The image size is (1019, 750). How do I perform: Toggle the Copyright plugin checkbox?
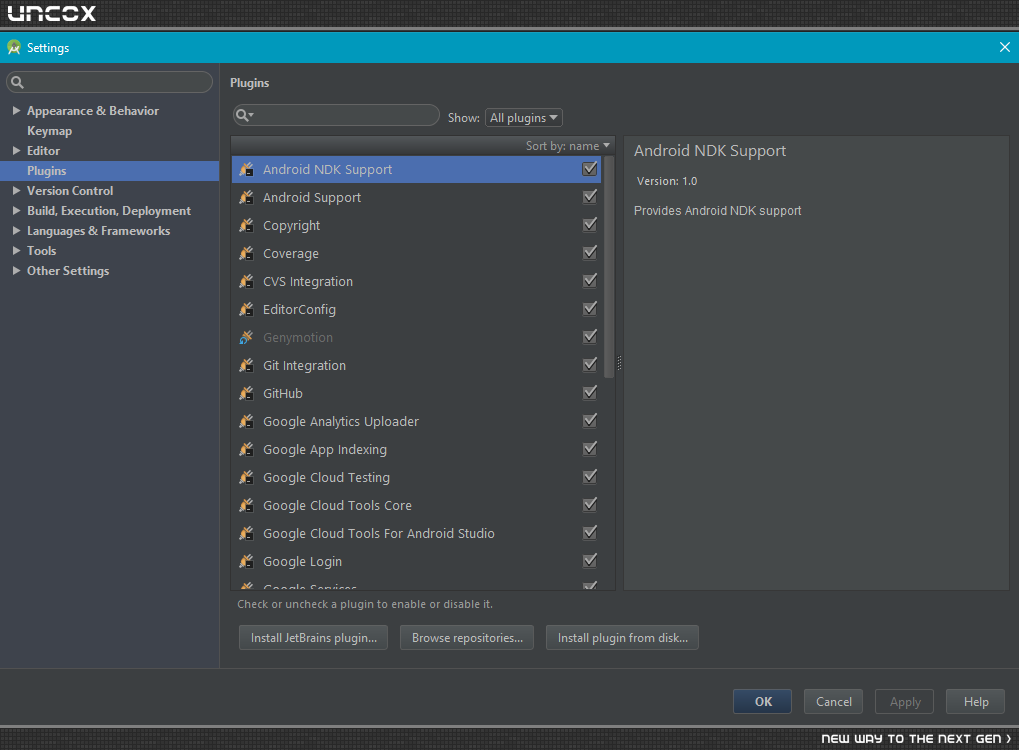click(x=589, y=225)
